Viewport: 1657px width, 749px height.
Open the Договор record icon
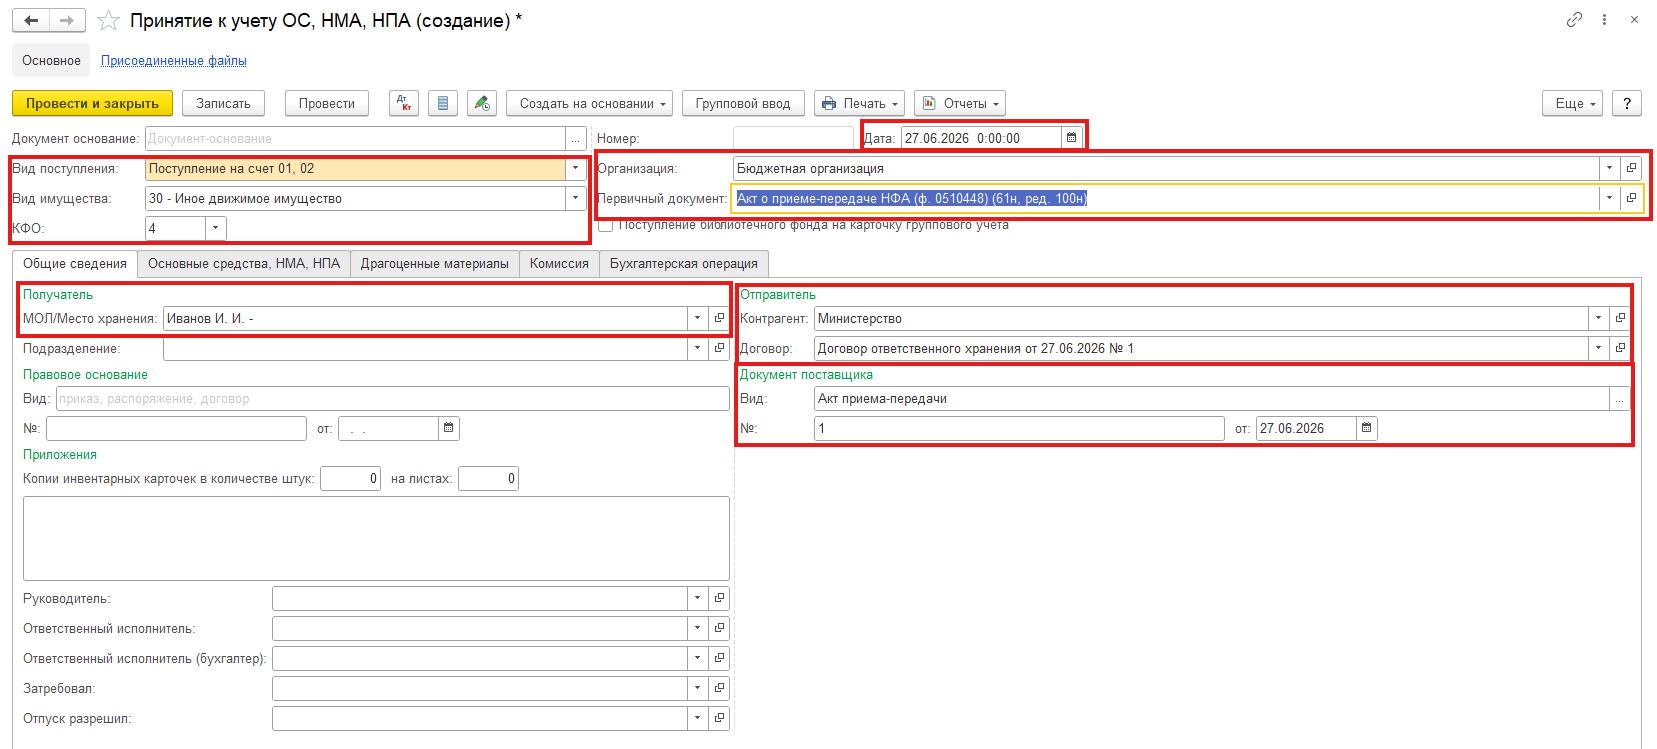pos(1620,348)
